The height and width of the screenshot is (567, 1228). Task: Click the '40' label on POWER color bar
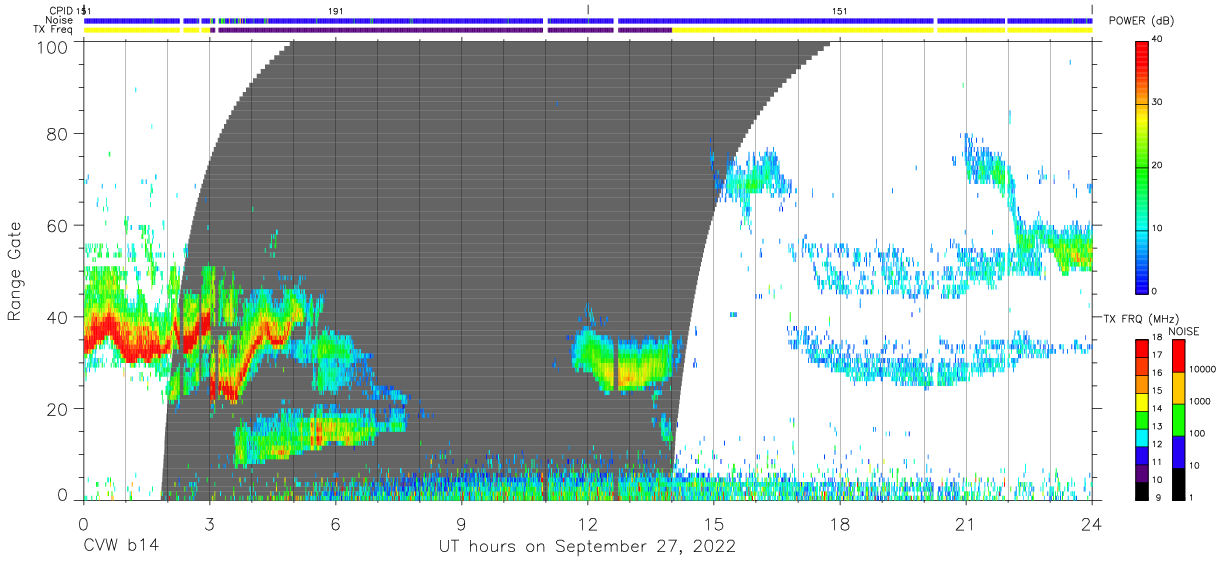coord(1158,40)
